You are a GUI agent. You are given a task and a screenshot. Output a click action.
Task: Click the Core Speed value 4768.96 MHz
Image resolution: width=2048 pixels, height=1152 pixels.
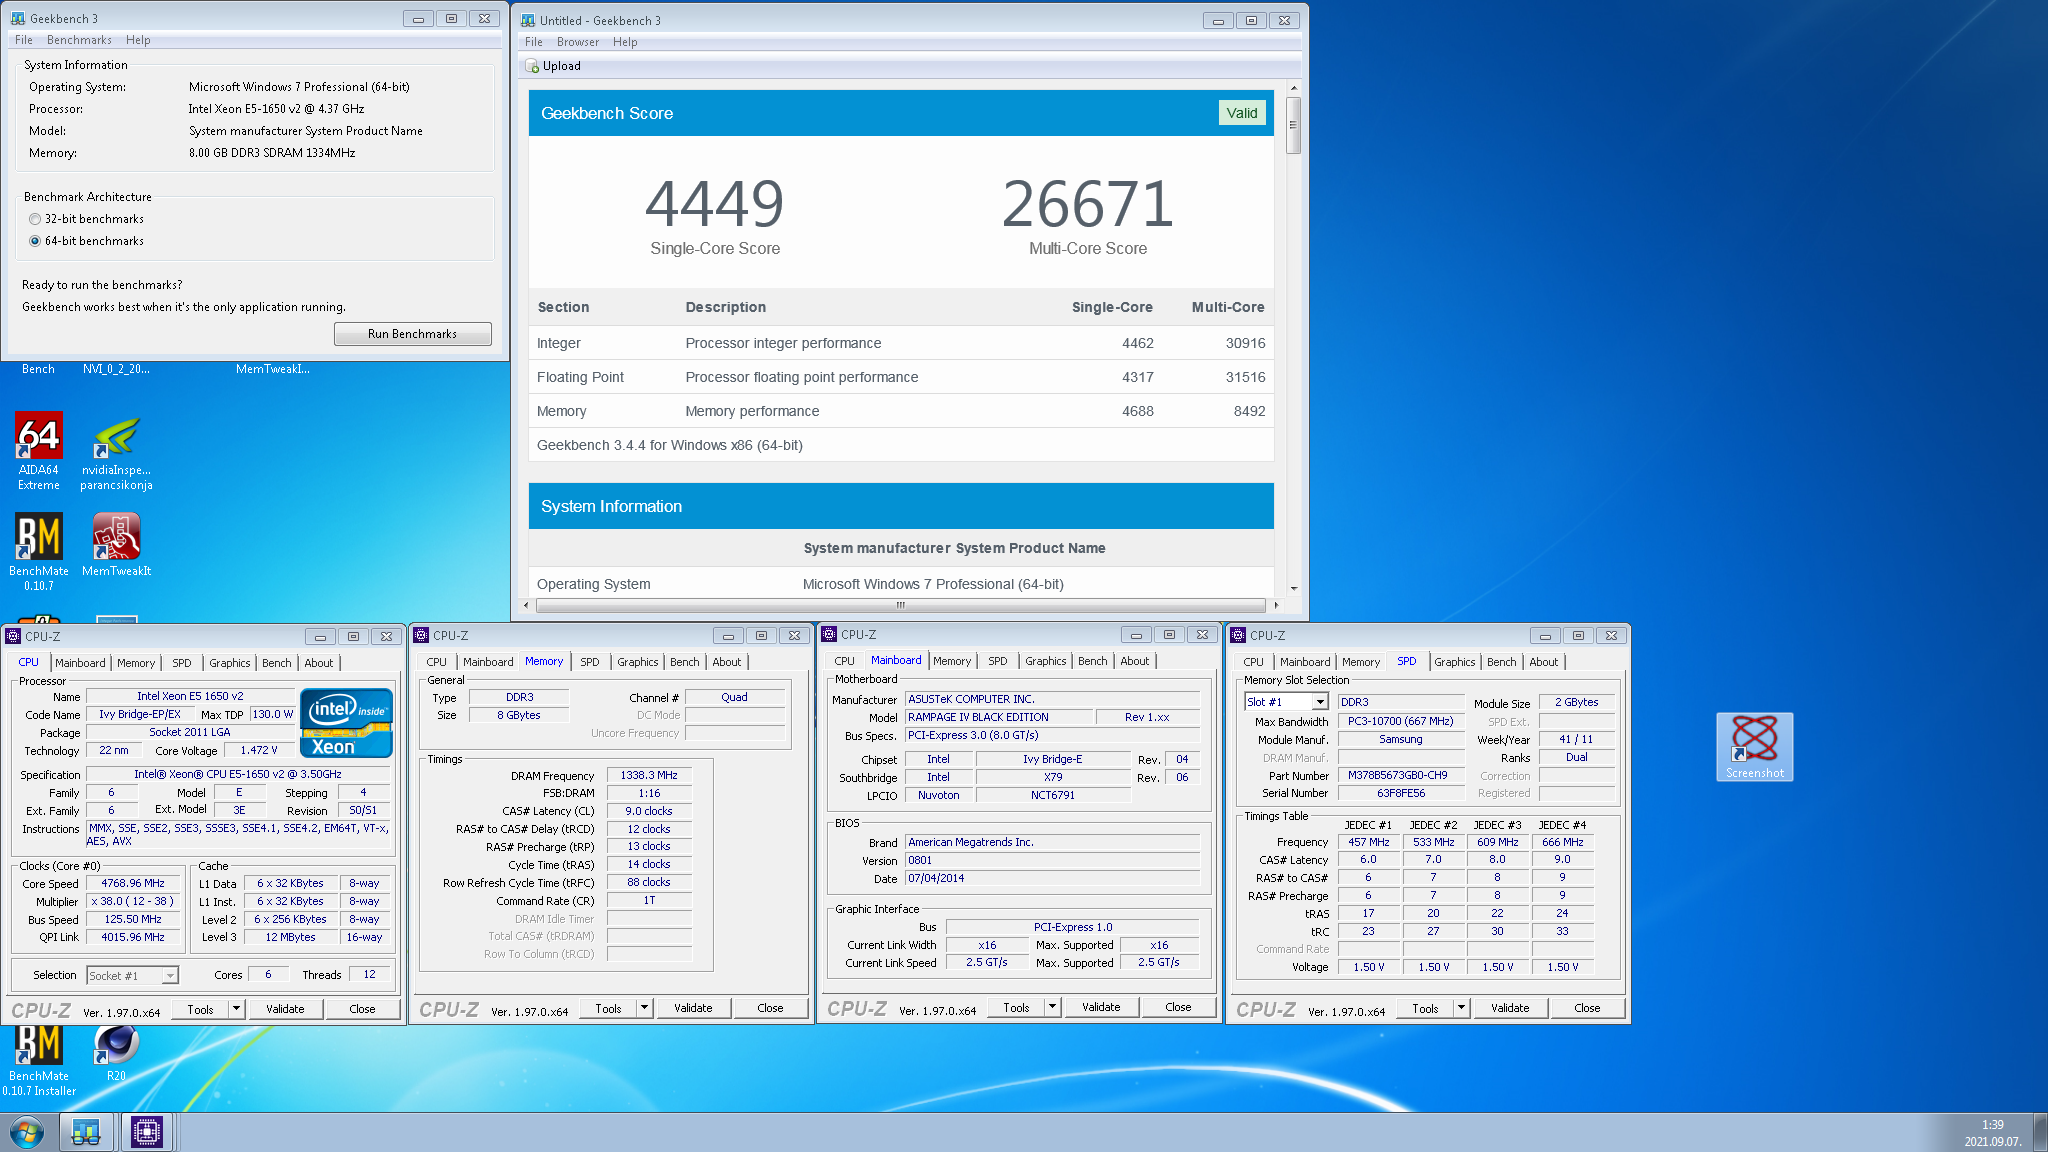tap(133, 884)
